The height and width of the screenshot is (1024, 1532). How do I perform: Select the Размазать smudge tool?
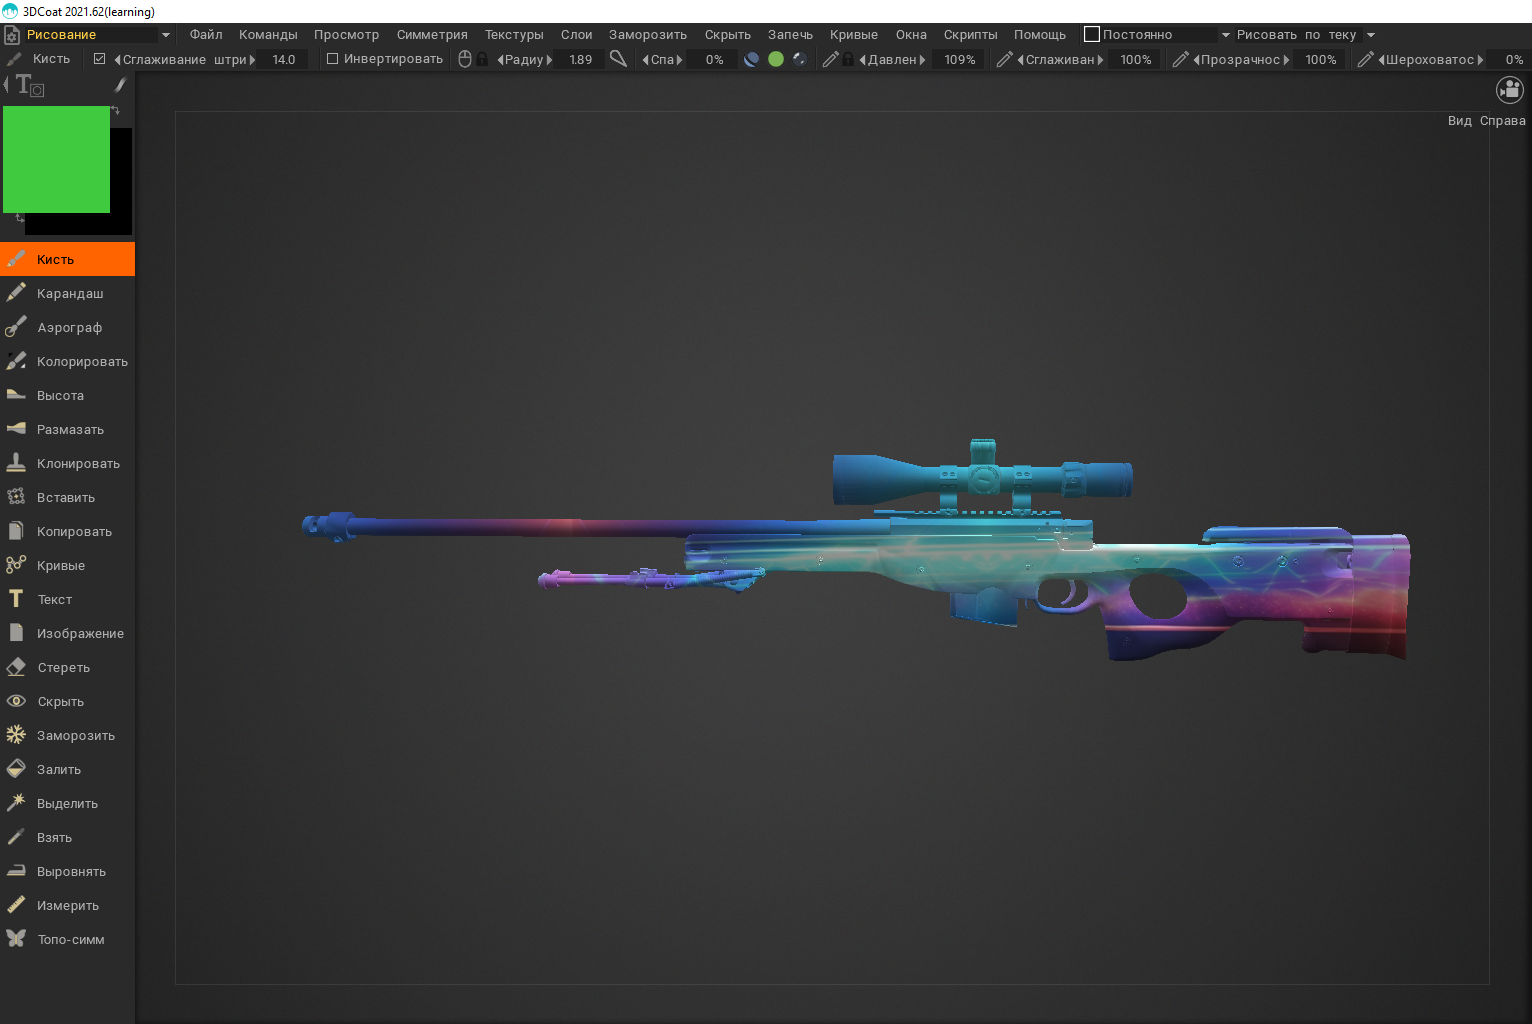(67, 429)
